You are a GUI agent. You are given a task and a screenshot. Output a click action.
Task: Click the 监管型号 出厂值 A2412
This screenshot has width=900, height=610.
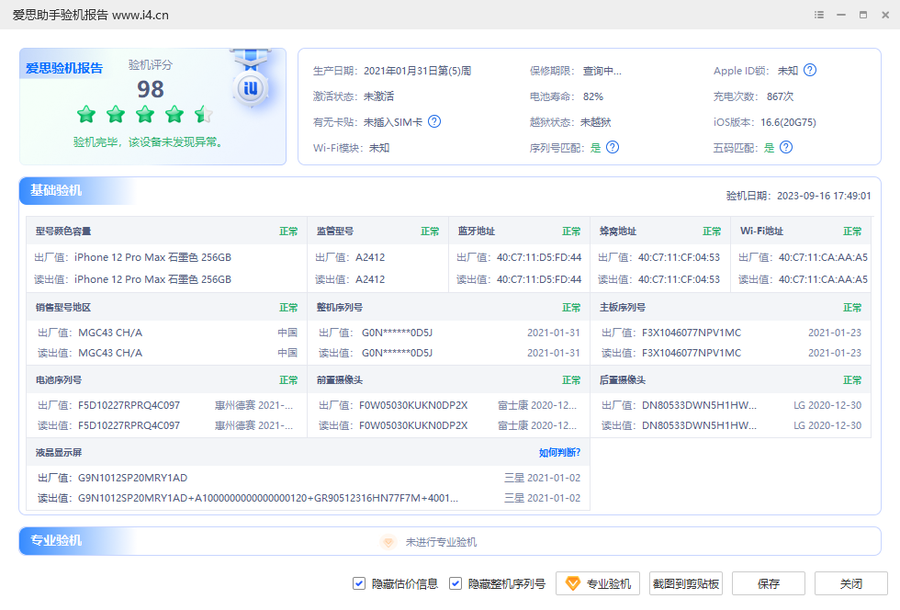pos(370,257)
